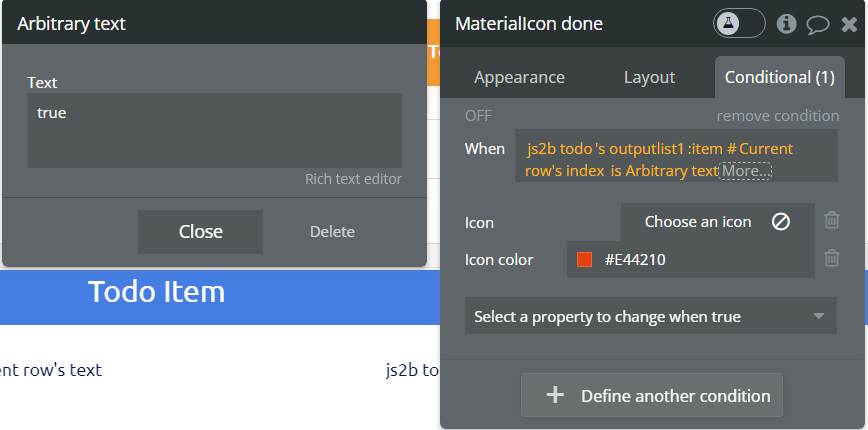Expand Select a property to change dropdown
The image size is (868, 430).
650,317
